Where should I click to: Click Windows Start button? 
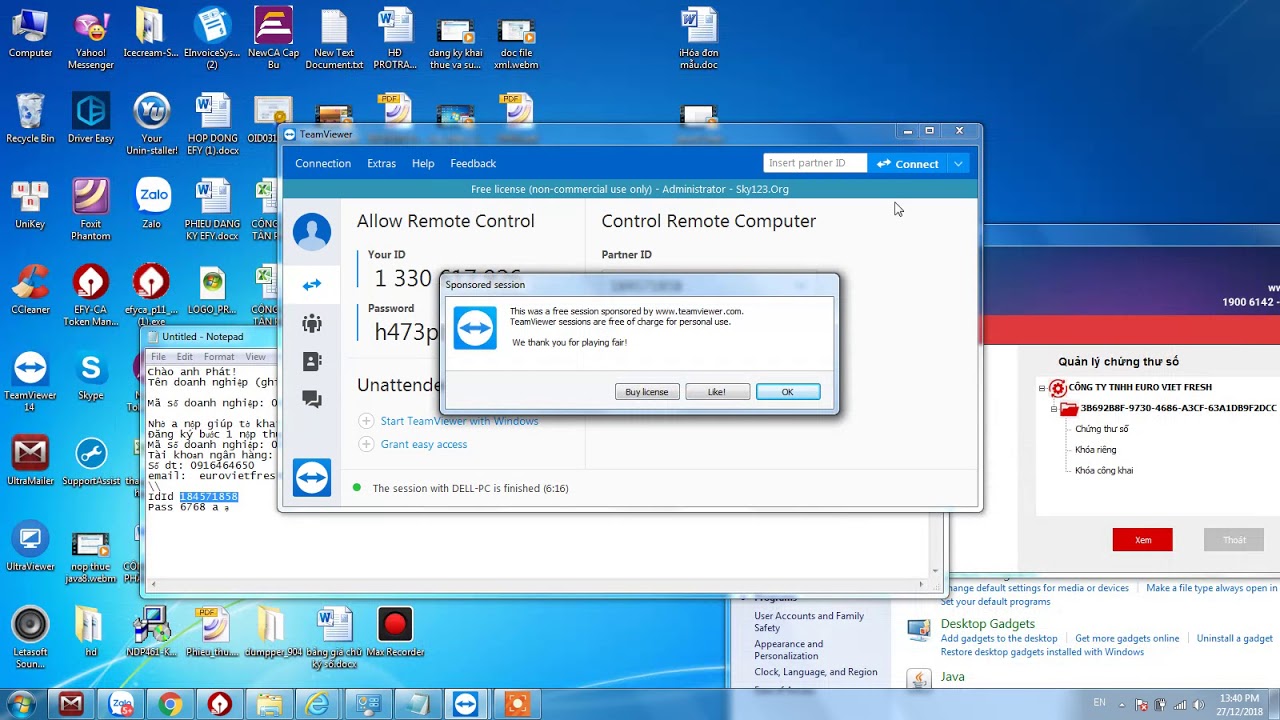coord(20,704)
